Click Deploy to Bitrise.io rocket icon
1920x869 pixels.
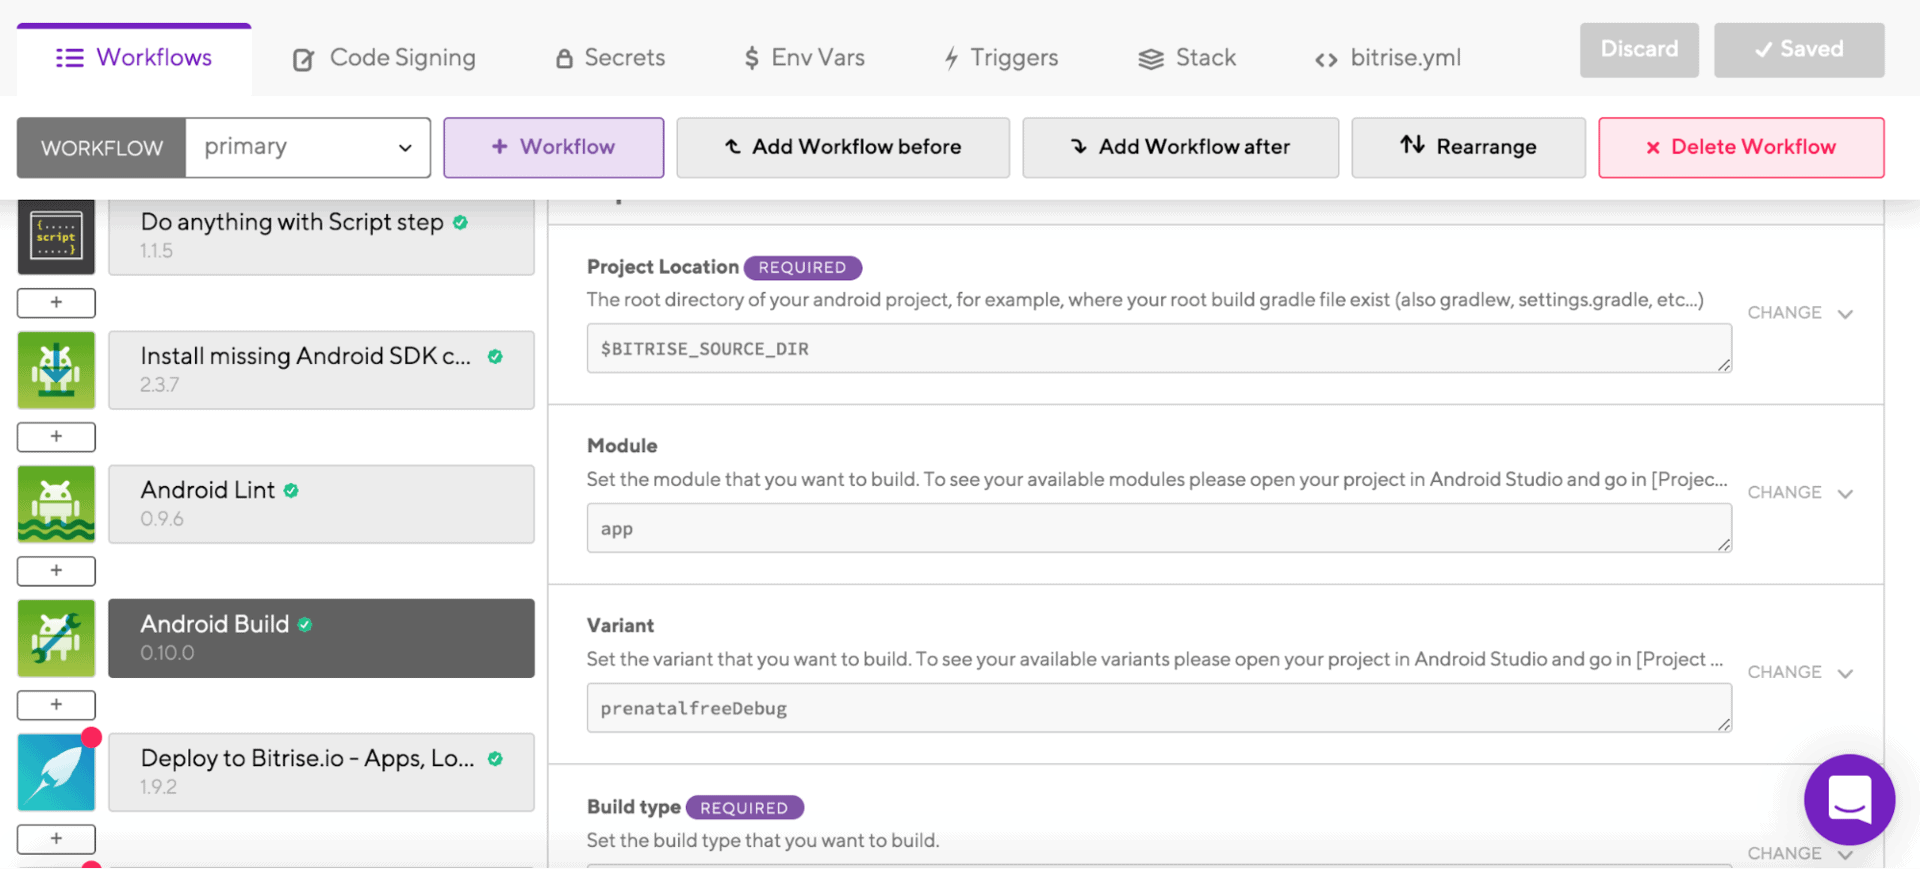(x=56, y=772)
